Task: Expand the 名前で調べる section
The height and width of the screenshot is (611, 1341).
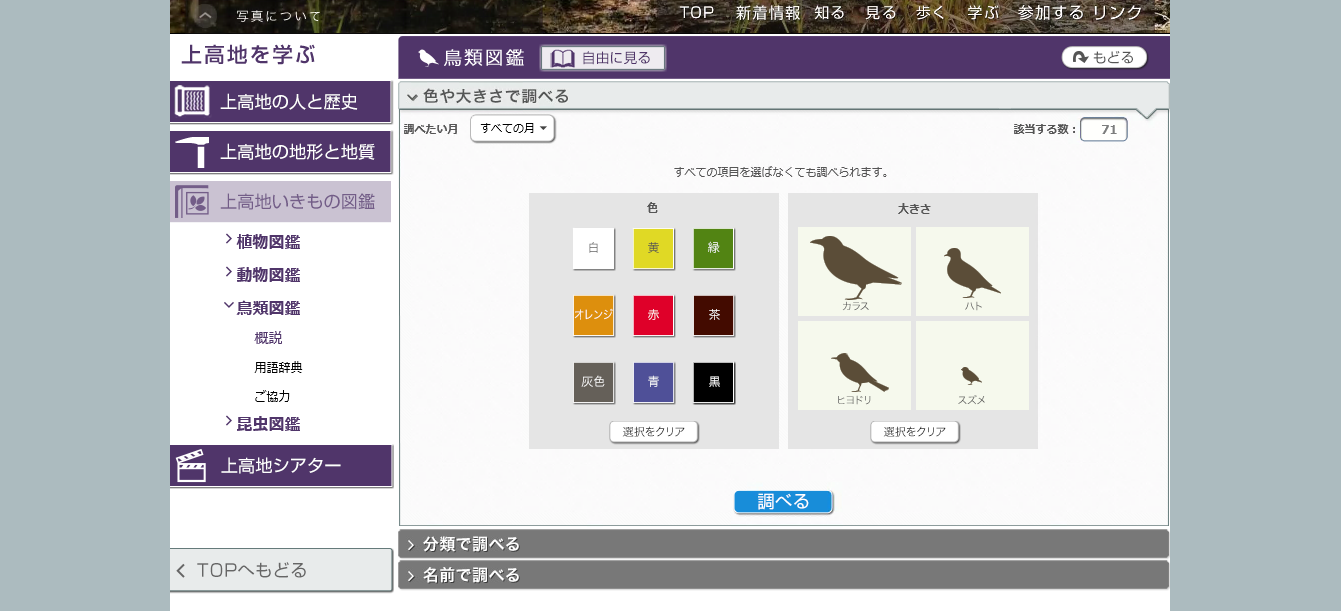Action: (783, 575)
